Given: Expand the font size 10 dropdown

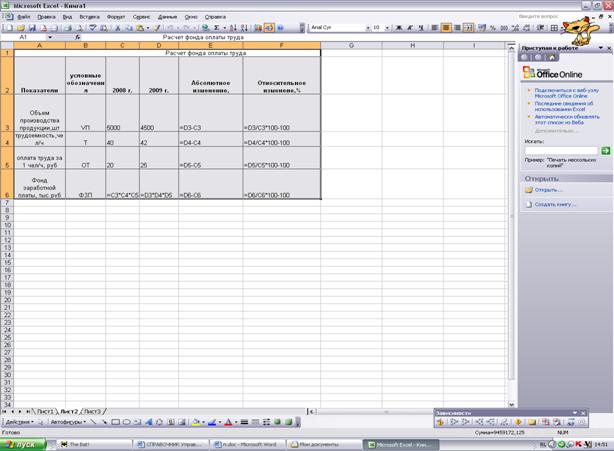Looking at the screenshot, I should (388, 28).
